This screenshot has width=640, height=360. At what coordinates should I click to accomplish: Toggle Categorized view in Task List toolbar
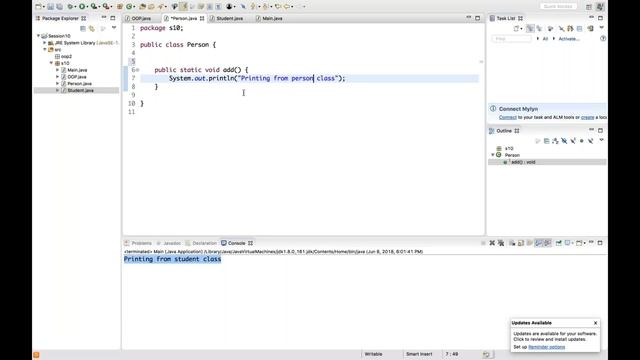tap(530, 29)
